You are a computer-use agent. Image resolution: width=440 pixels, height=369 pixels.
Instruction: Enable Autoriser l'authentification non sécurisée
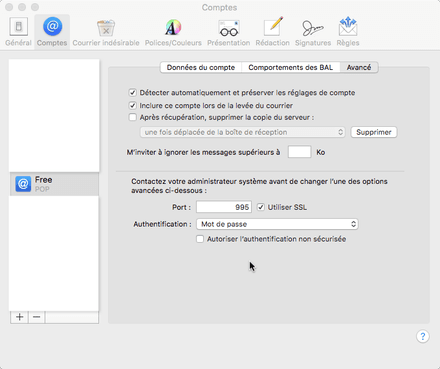click(x=200, y=239)
